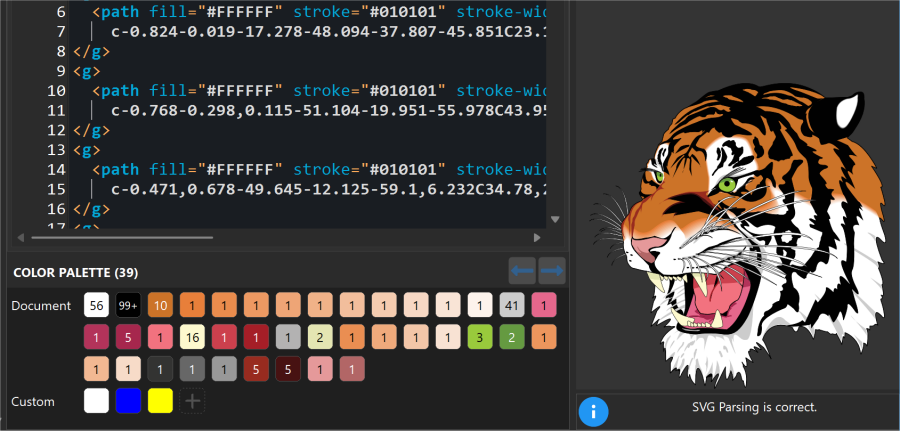This screenshot has height=431, width=900.
Task: Select the light yellow swatch labeled 16
Action: [193, 337]
